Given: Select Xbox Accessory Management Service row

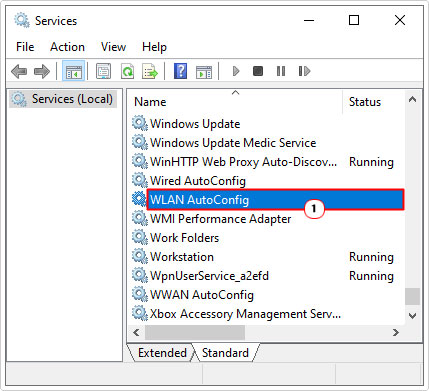Looking at the screenshot, I should 245,314.
